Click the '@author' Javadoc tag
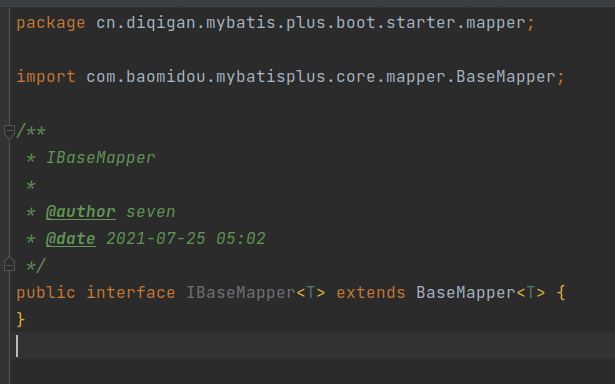615x384 pixels. coord(81,212)
